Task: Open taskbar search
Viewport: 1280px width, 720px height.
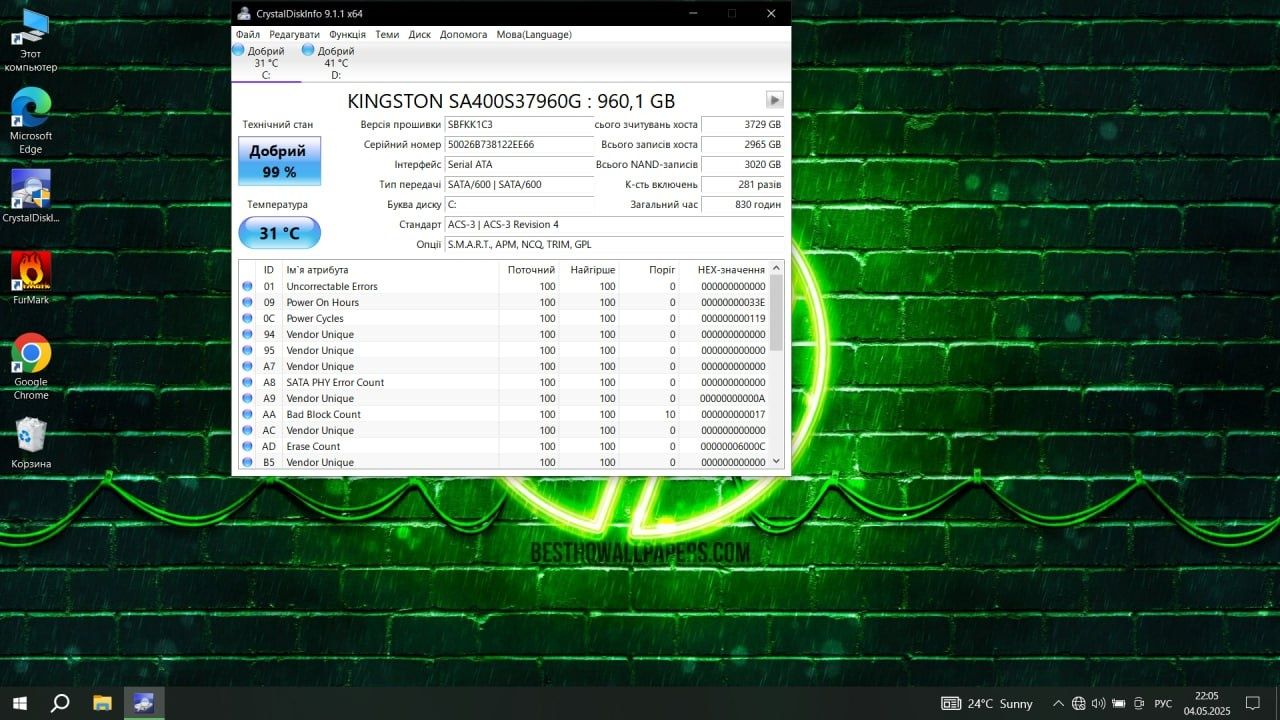Action: coord(60,703)
